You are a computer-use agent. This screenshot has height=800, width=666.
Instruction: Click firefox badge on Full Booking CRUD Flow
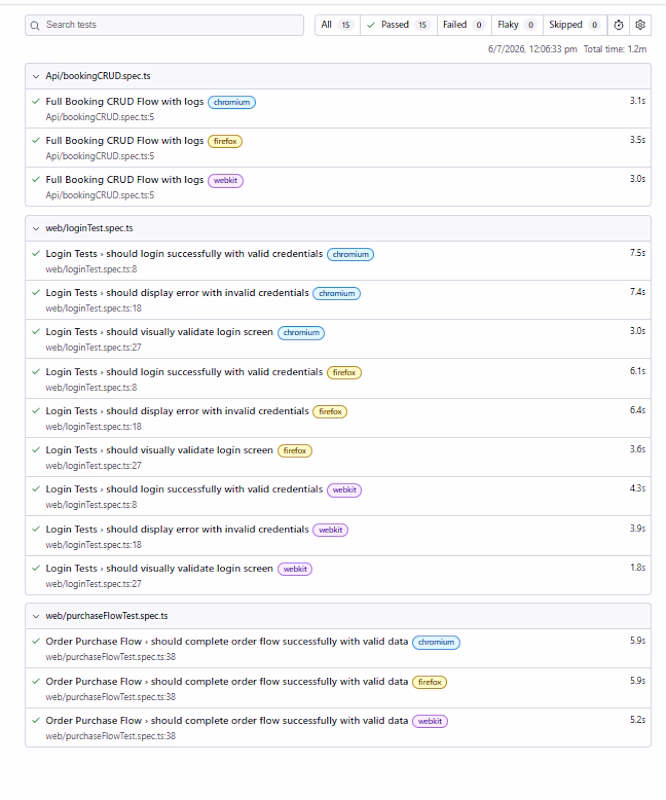point(225,141)
